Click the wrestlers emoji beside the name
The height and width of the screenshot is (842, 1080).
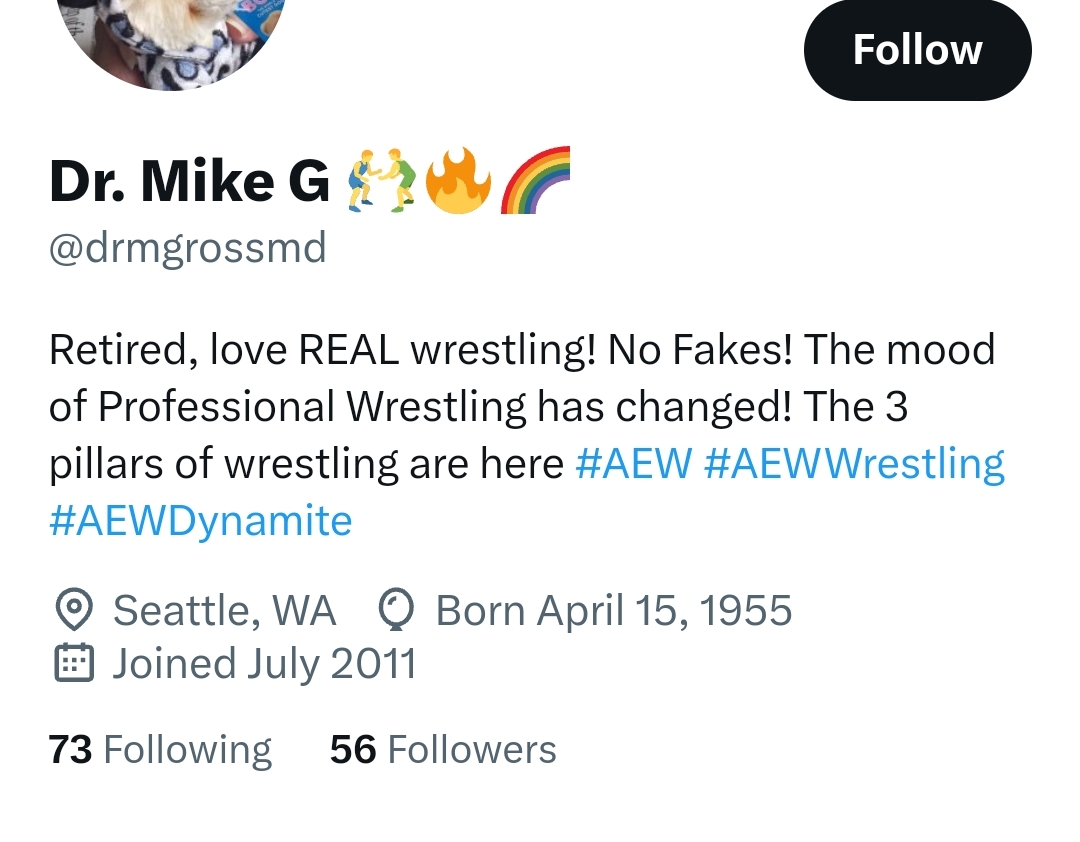380,180
